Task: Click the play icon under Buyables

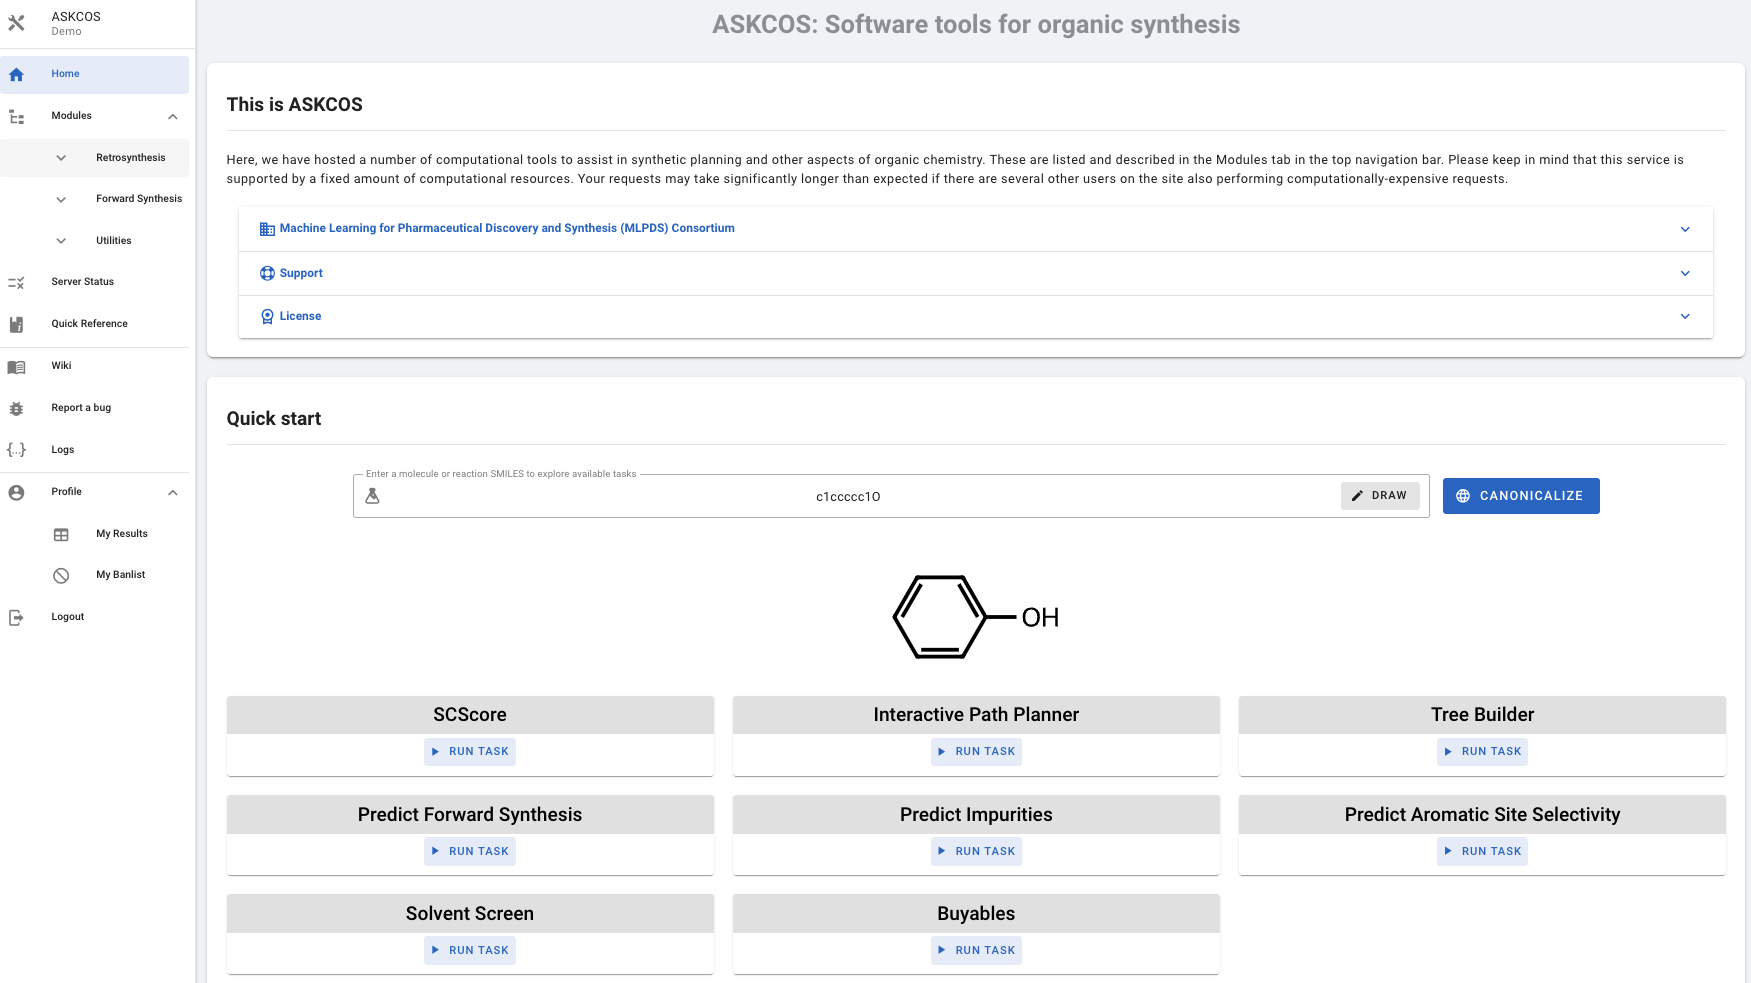Action: [942, 950]
